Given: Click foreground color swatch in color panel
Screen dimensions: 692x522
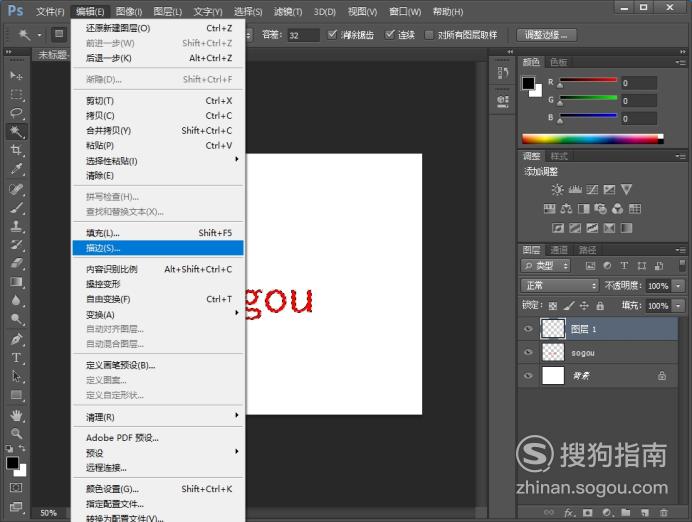Looking at the screenshot, I should pyautogui.click(x=528, y=83).
